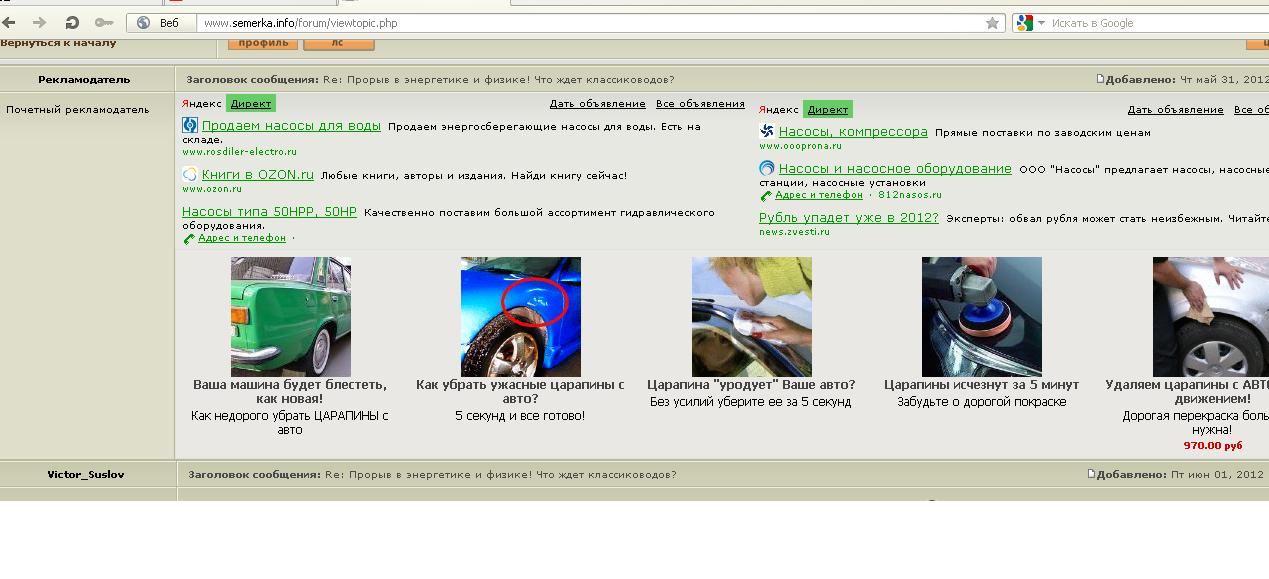Click 'Насосы типа 50НРР, 50НР' link
The height and width of the screenshot is (579, 1269).
pyautogui.click(x=269, y=212)
